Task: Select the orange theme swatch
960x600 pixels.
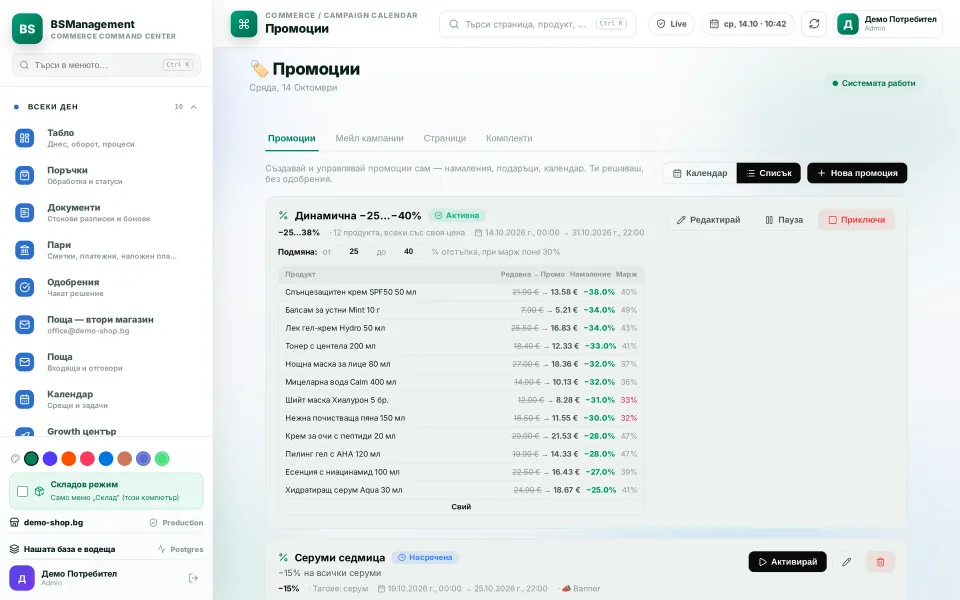Action: click(69, 459)
